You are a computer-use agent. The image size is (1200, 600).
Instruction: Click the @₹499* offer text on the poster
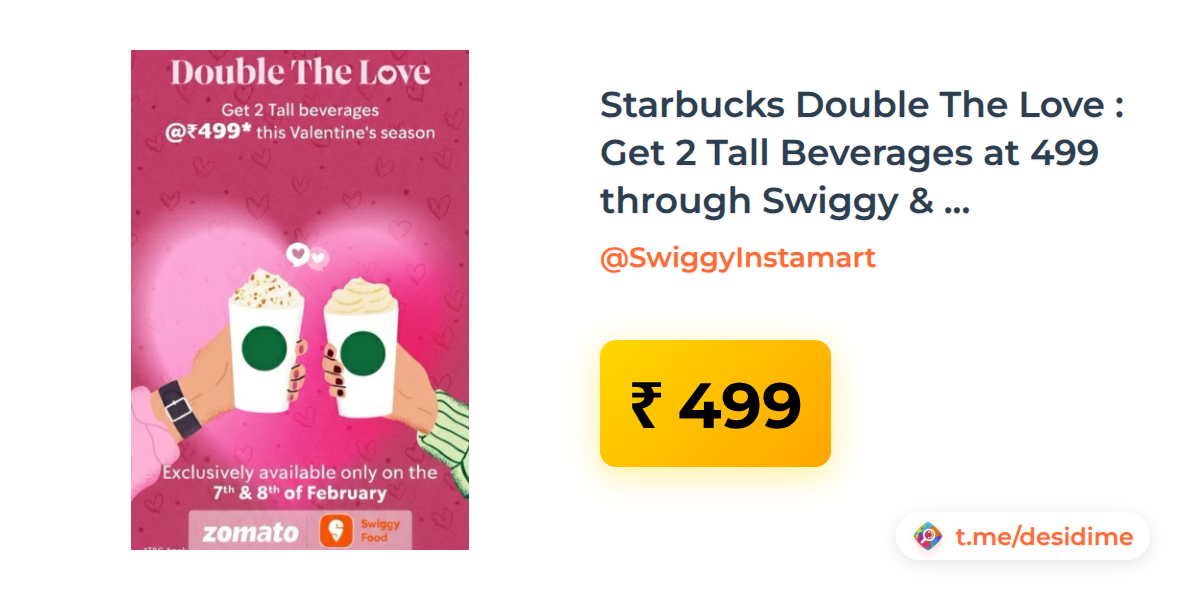(x=208, y=132)
